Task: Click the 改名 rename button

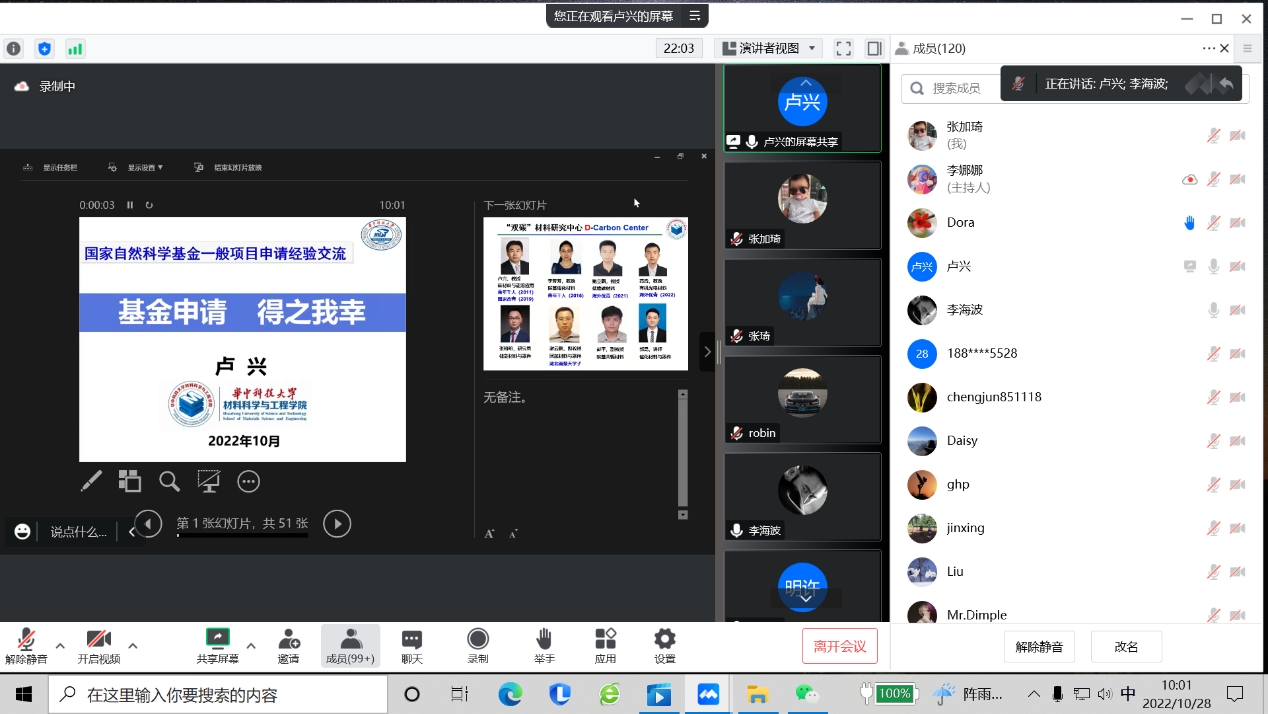Action: pos(1126,647)
